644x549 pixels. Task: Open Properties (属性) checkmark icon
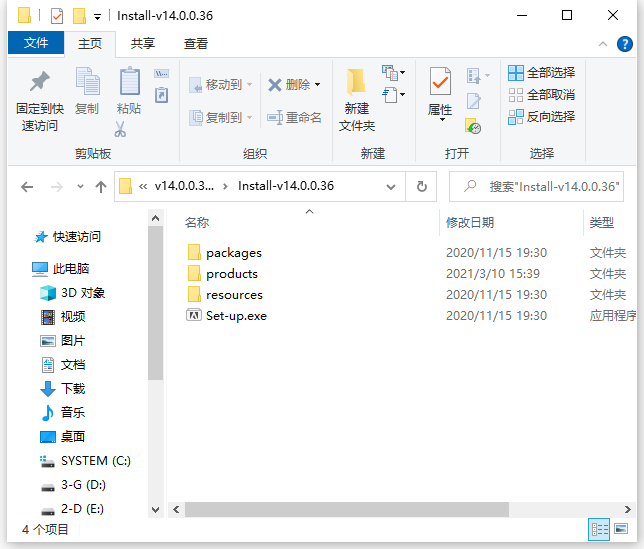click(440, 81)
